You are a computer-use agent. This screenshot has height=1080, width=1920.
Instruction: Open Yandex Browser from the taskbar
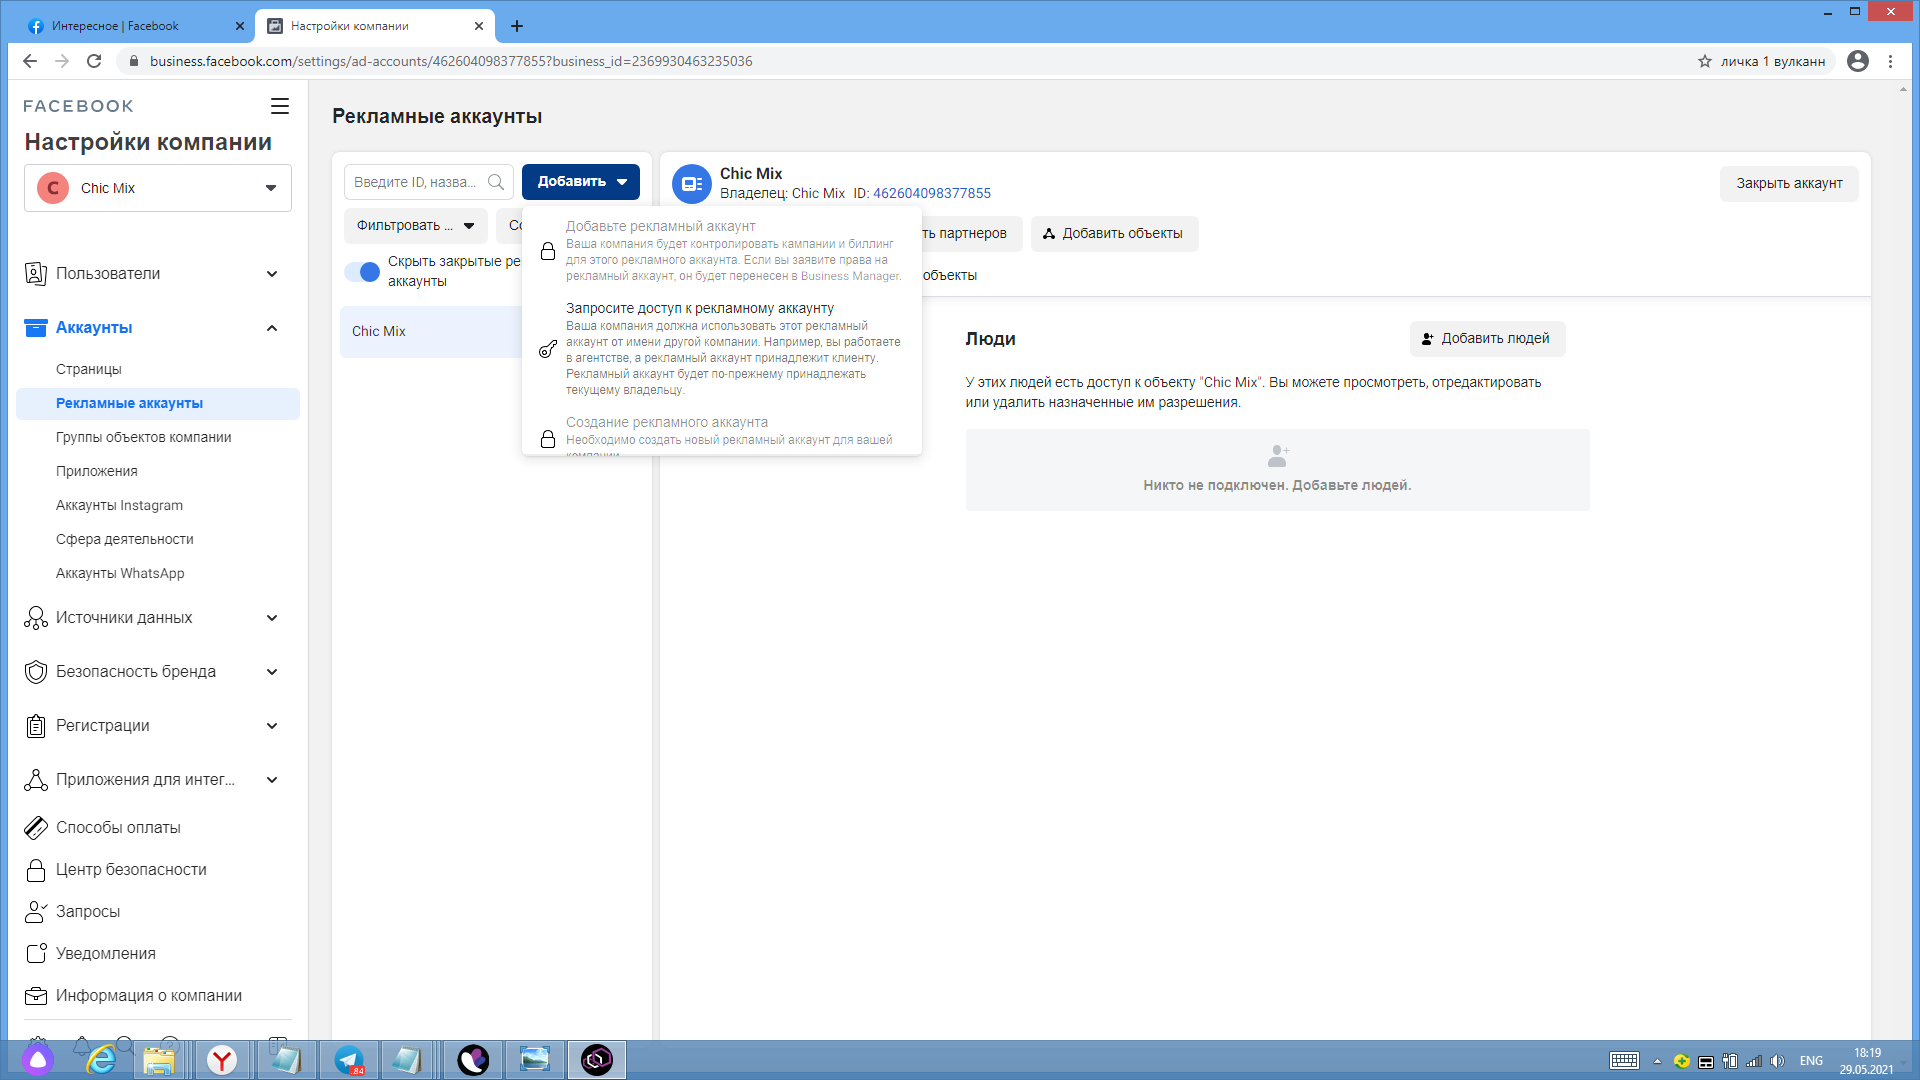click(222, 1060)
